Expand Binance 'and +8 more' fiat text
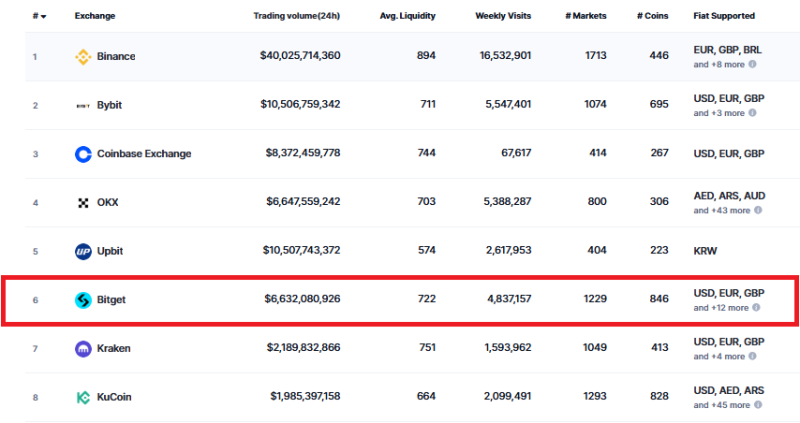The height and width of the screenshot is (423, 800). tap(719, 65)
